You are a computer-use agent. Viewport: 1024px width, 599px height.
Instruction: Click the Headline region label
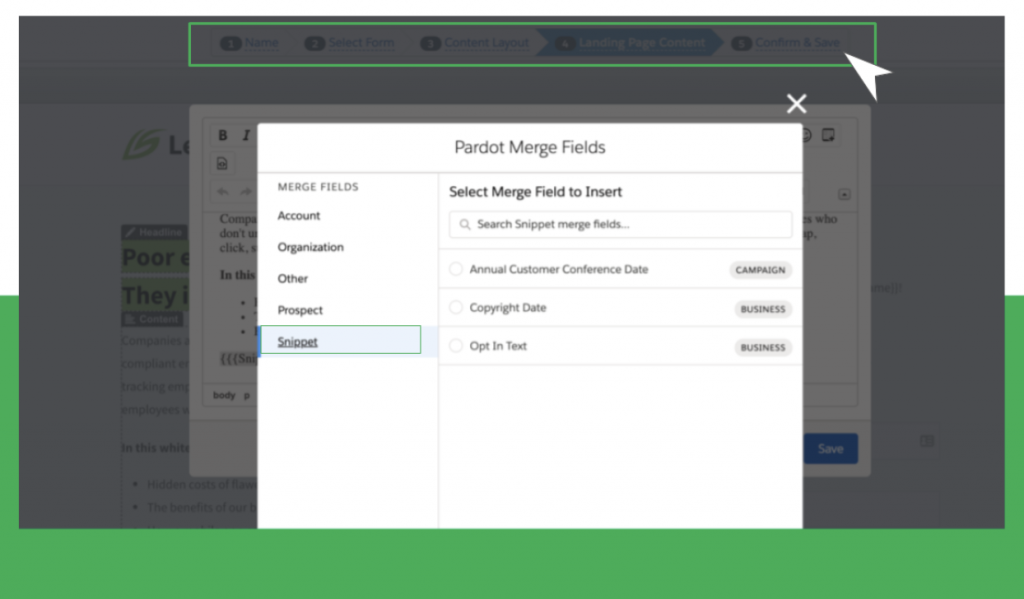(154, 232)
